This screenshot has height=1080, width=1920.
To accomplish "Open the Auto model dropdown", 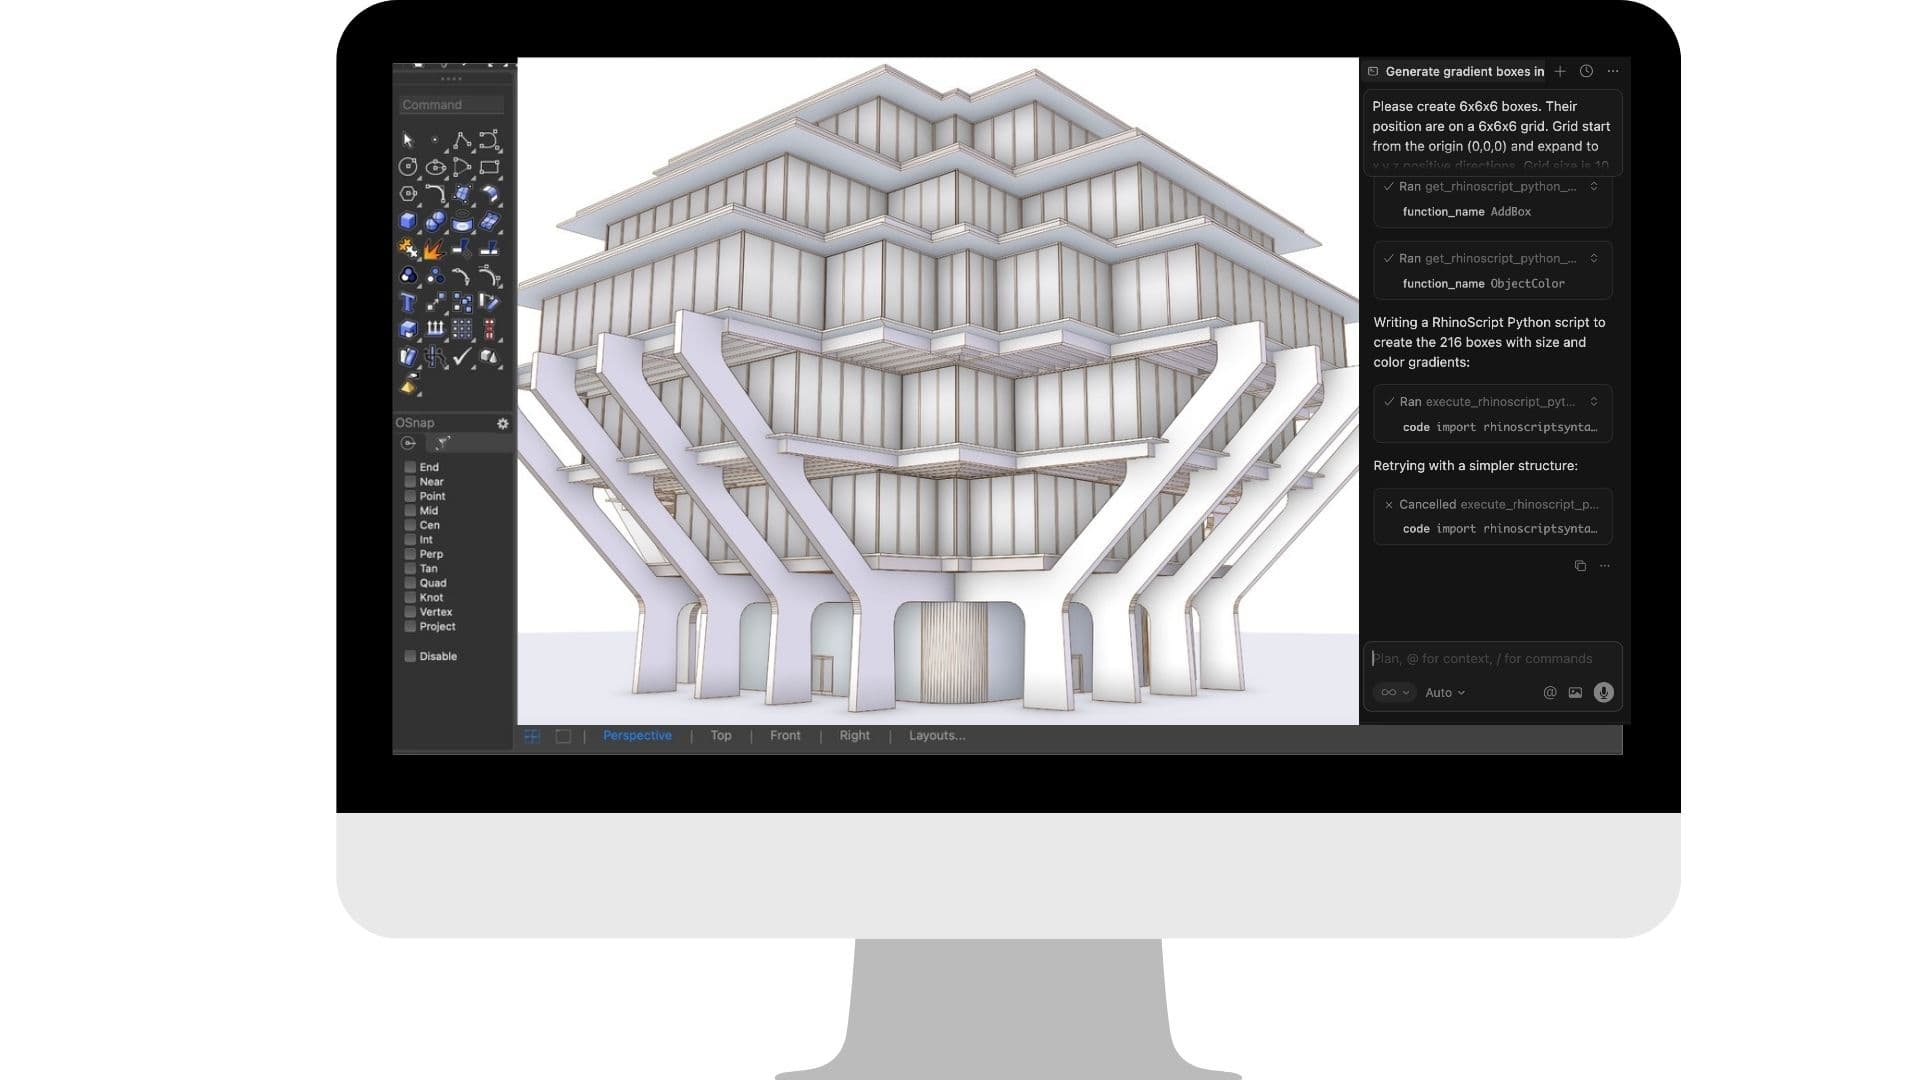I will pyautogui.click(x=1444, y=692).
